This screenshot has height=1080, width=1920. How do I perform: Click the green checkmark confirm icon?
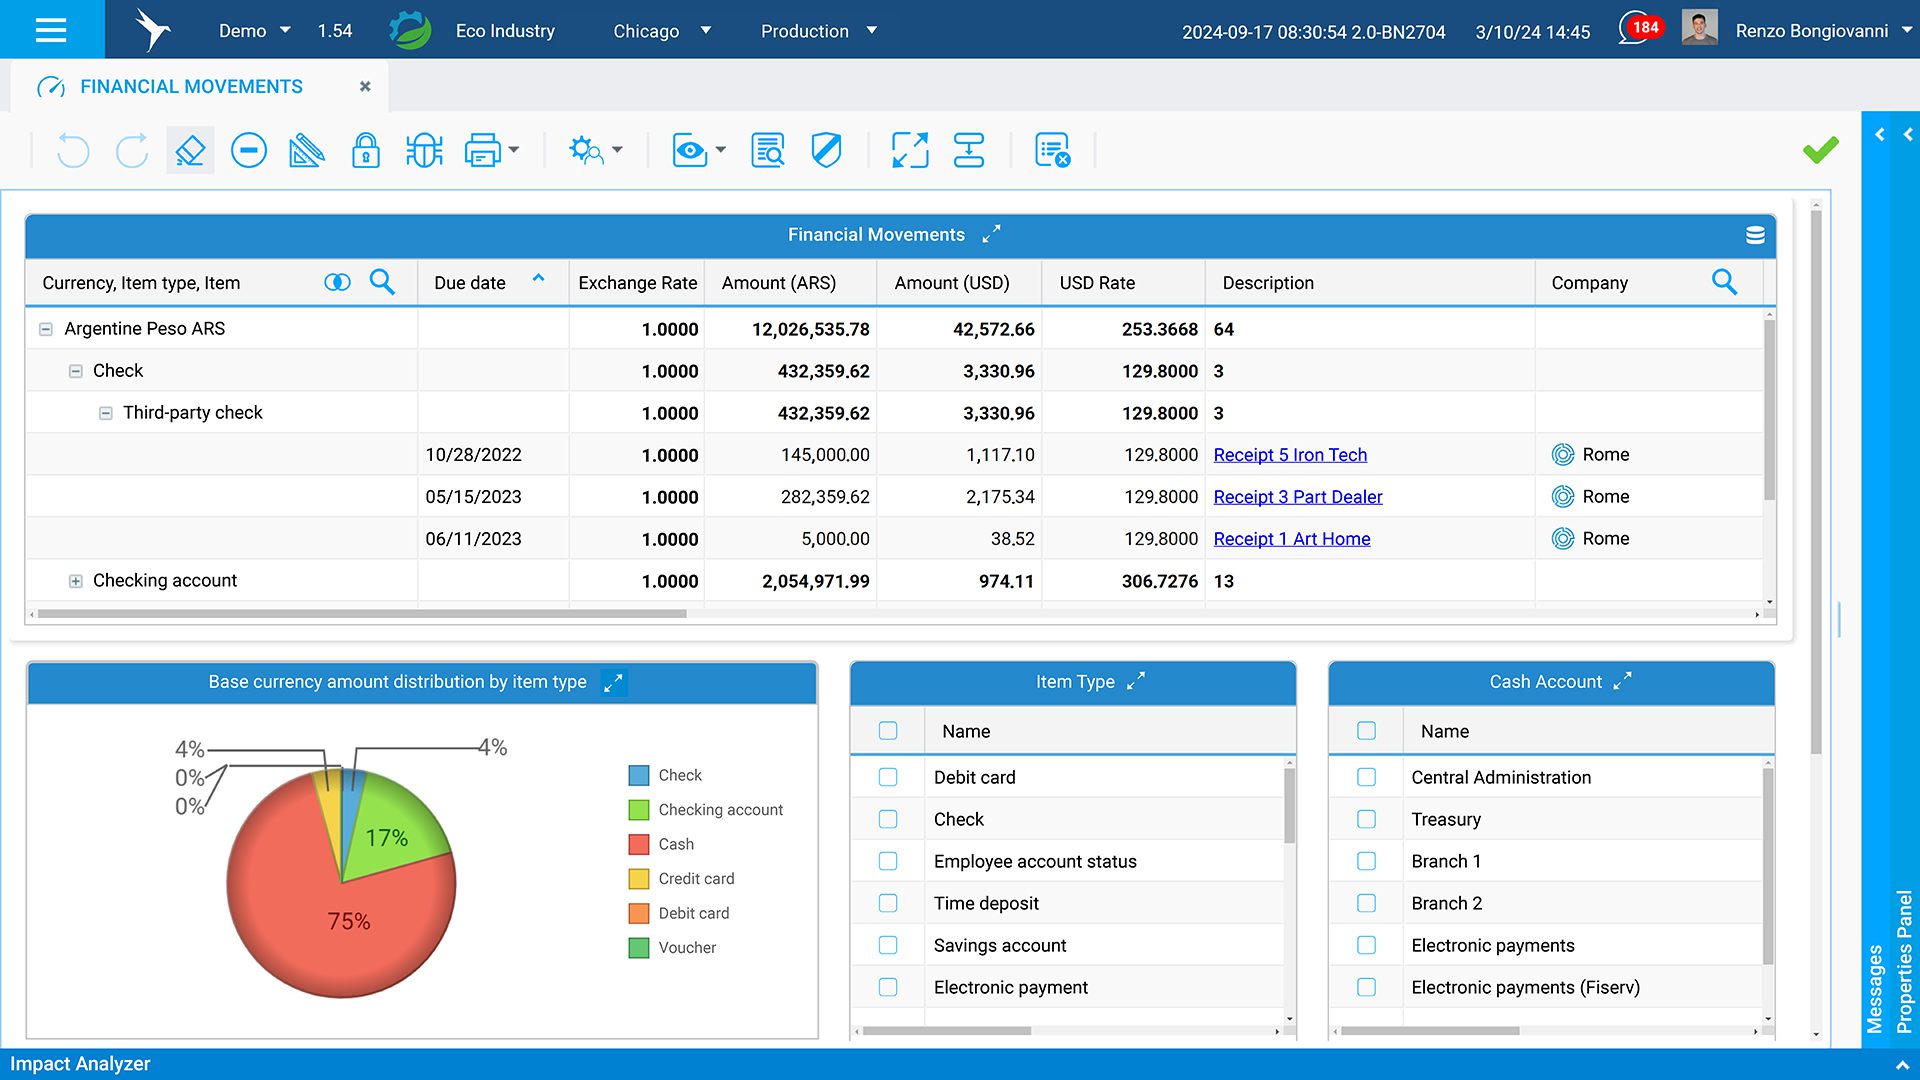(1820, 150)
